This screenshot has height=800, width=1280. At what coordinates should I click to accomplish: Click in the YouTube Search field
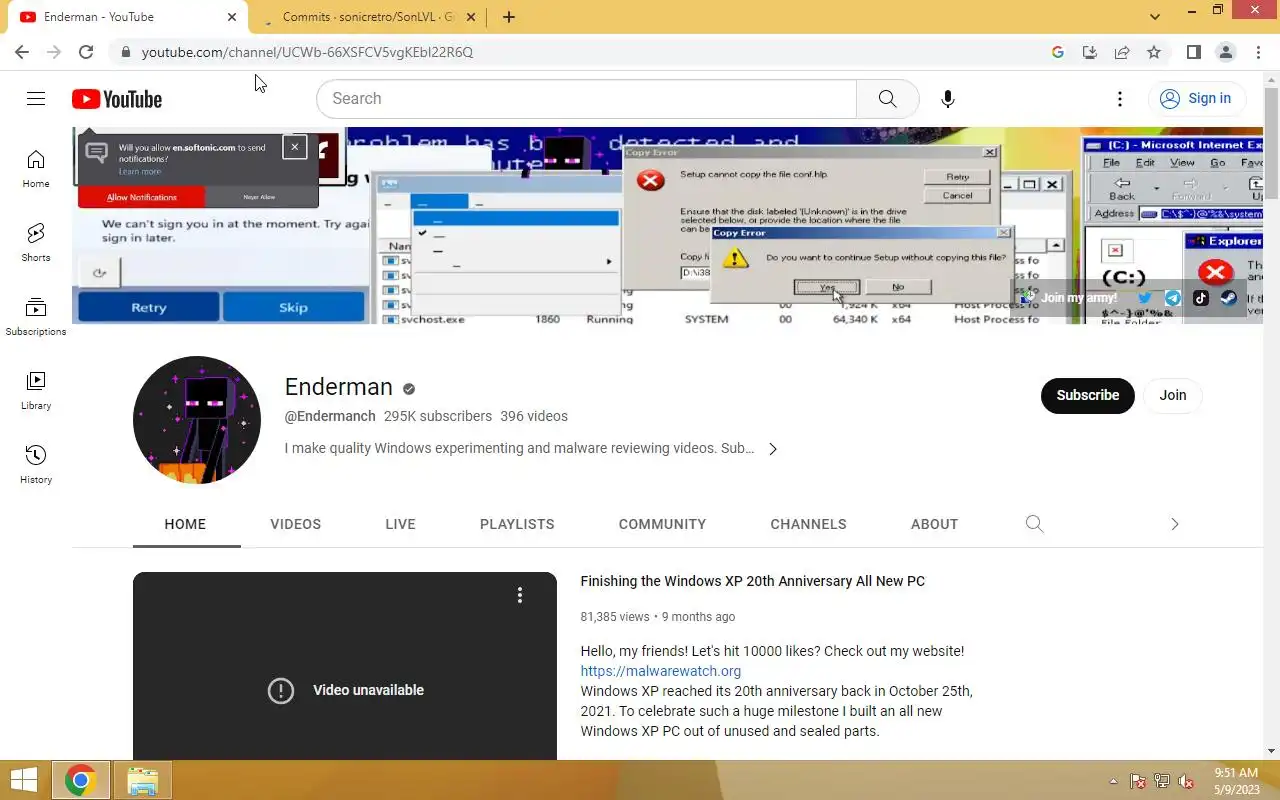point(587,98)
